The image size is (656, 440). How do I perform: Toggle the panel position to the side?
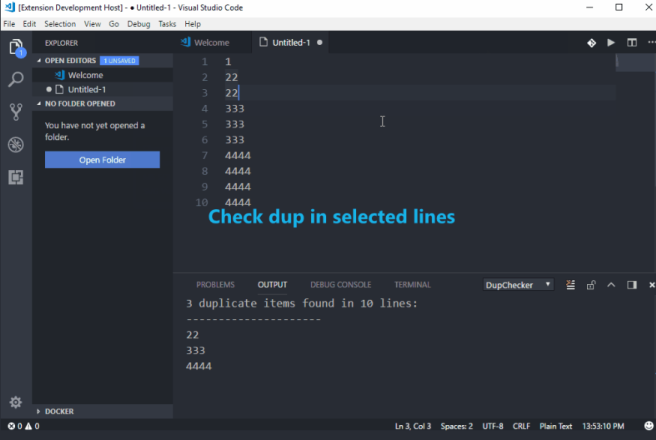point(631,285)
